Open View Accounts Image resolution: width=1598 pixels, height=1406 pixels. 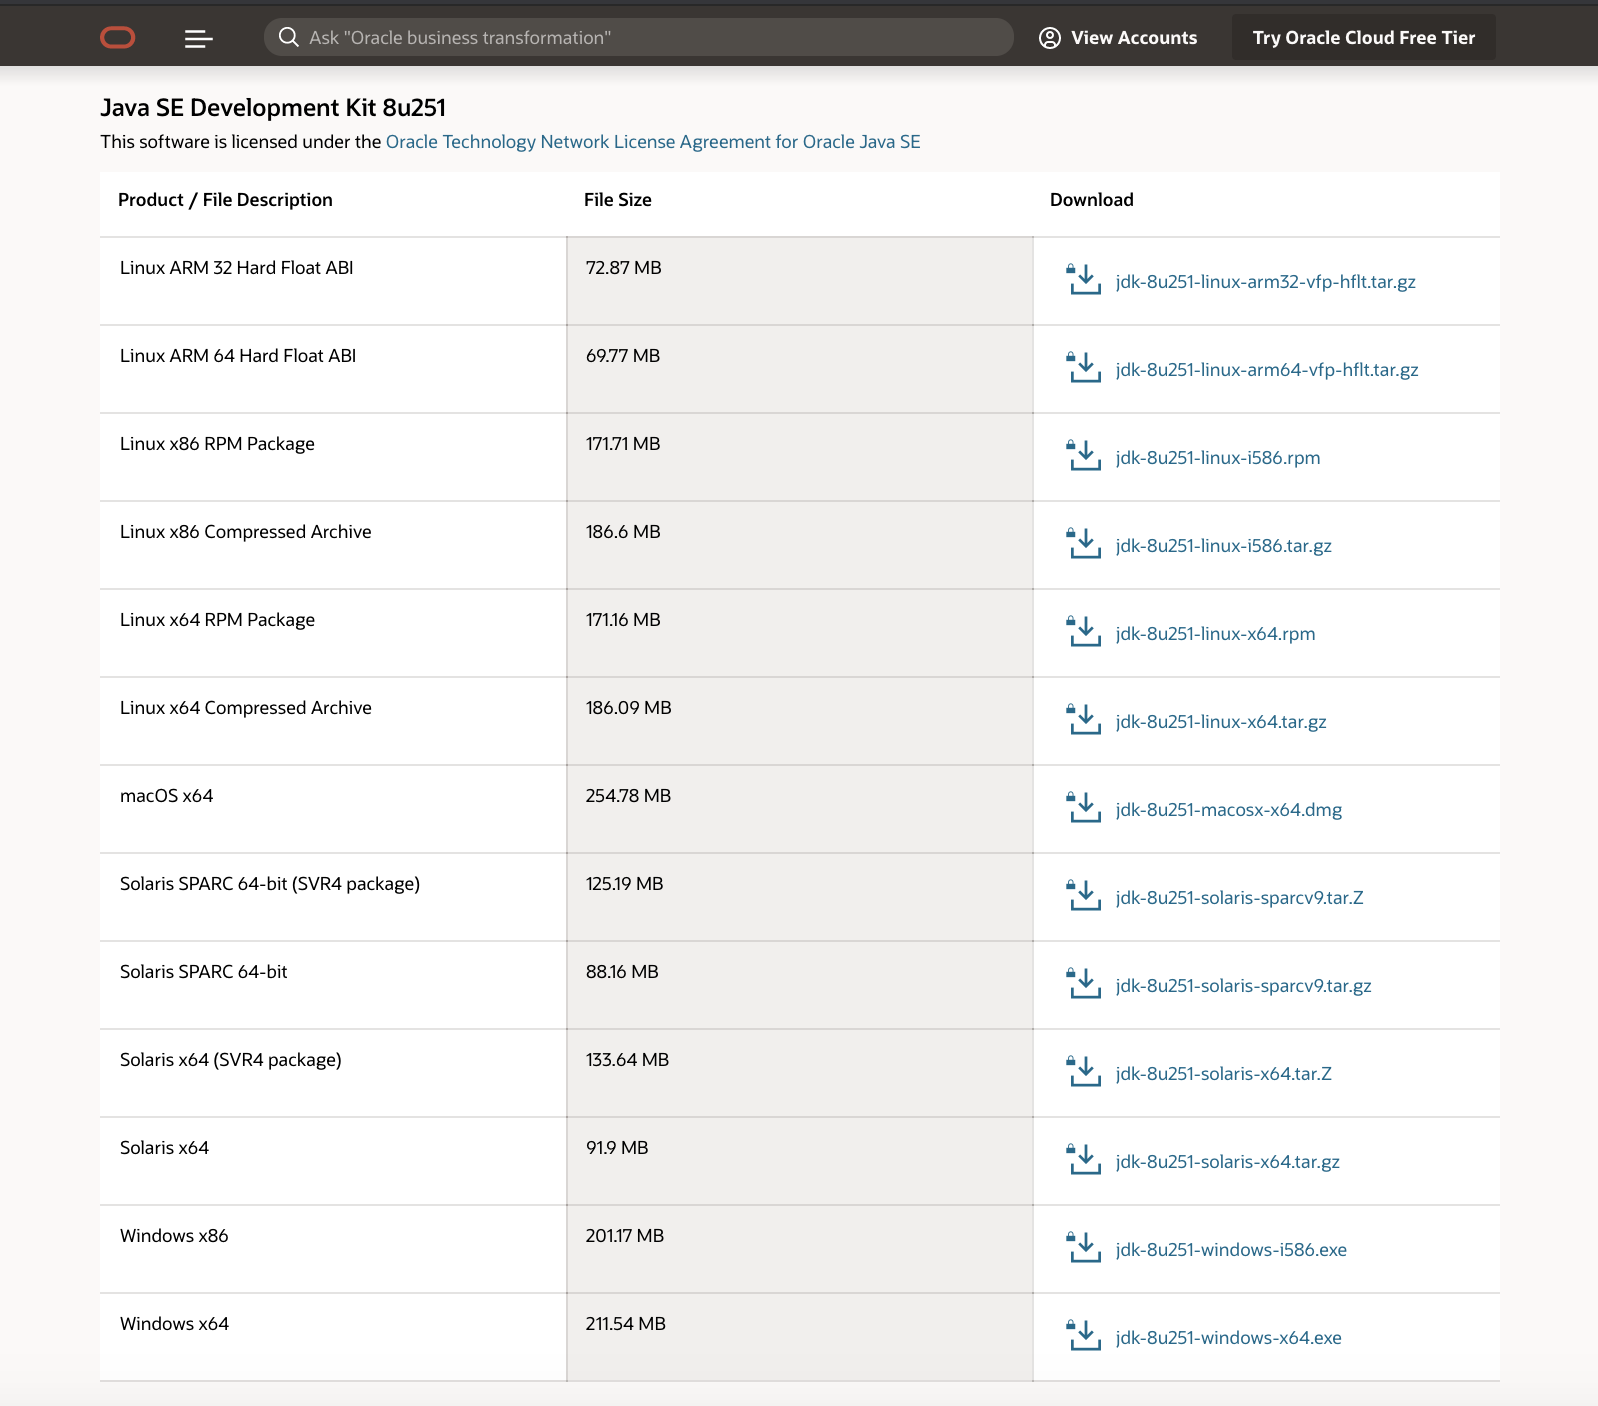pos(1118,38)
